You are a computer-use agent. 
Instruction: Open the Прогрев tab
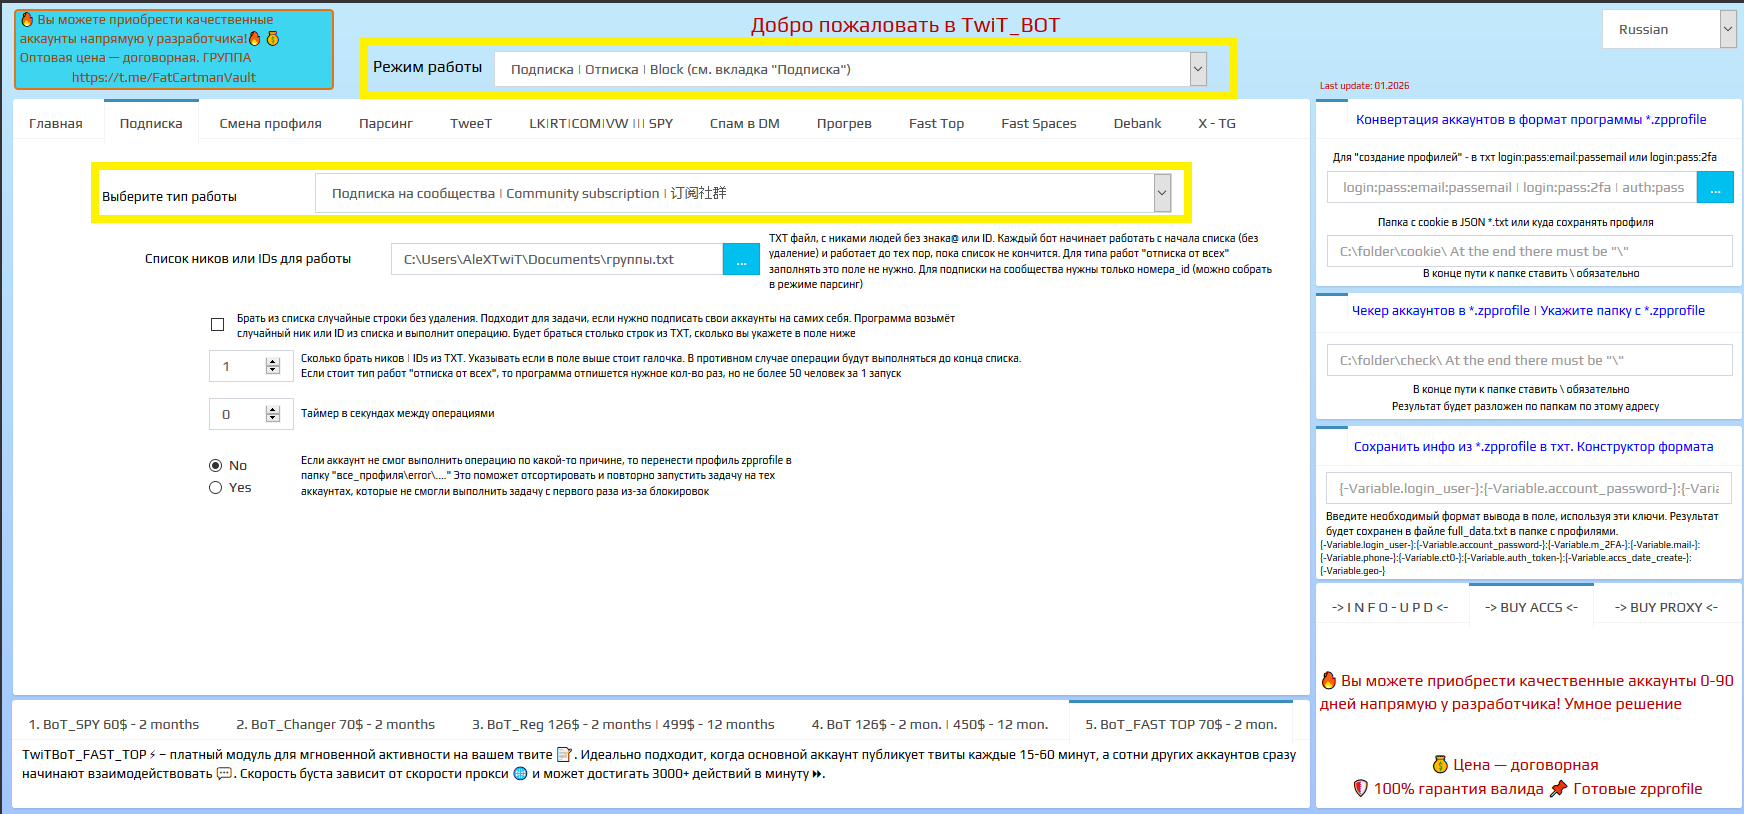[844, 124]
